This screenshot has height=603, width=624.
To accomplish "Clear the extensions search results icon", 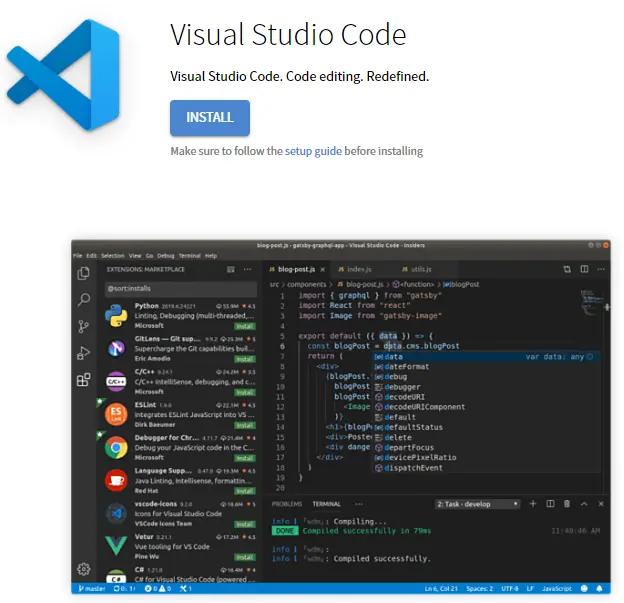I will tap(231, 269).
